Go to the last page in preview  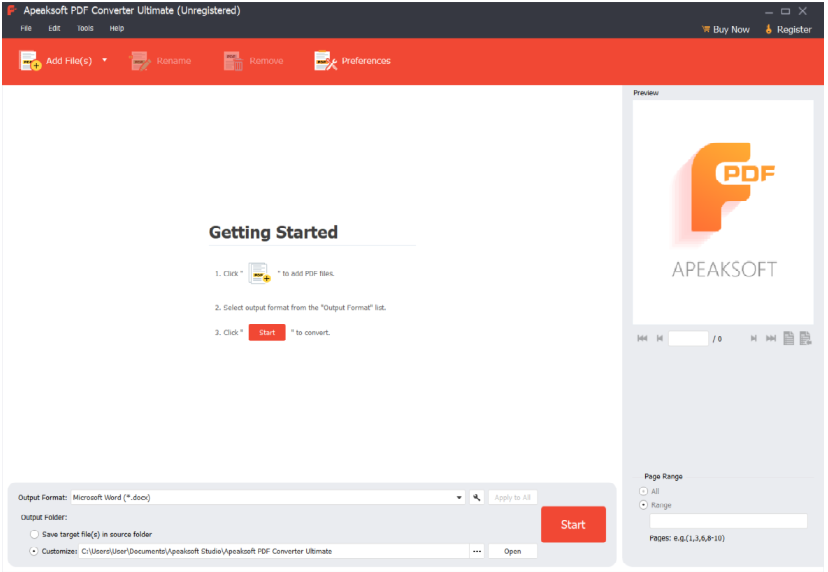tap(771, 338)
